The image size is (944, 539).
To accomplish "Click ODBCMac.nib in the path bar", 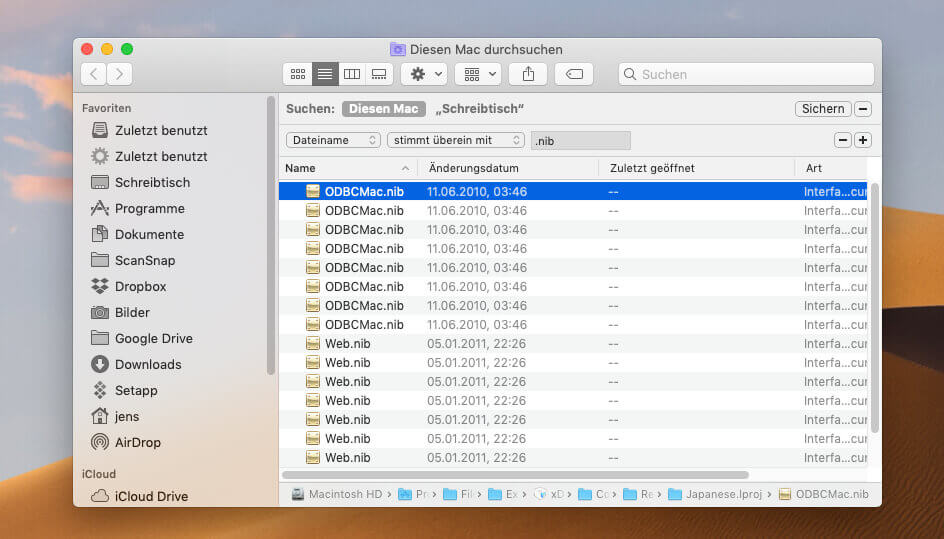I will click(x=824, y=494).
